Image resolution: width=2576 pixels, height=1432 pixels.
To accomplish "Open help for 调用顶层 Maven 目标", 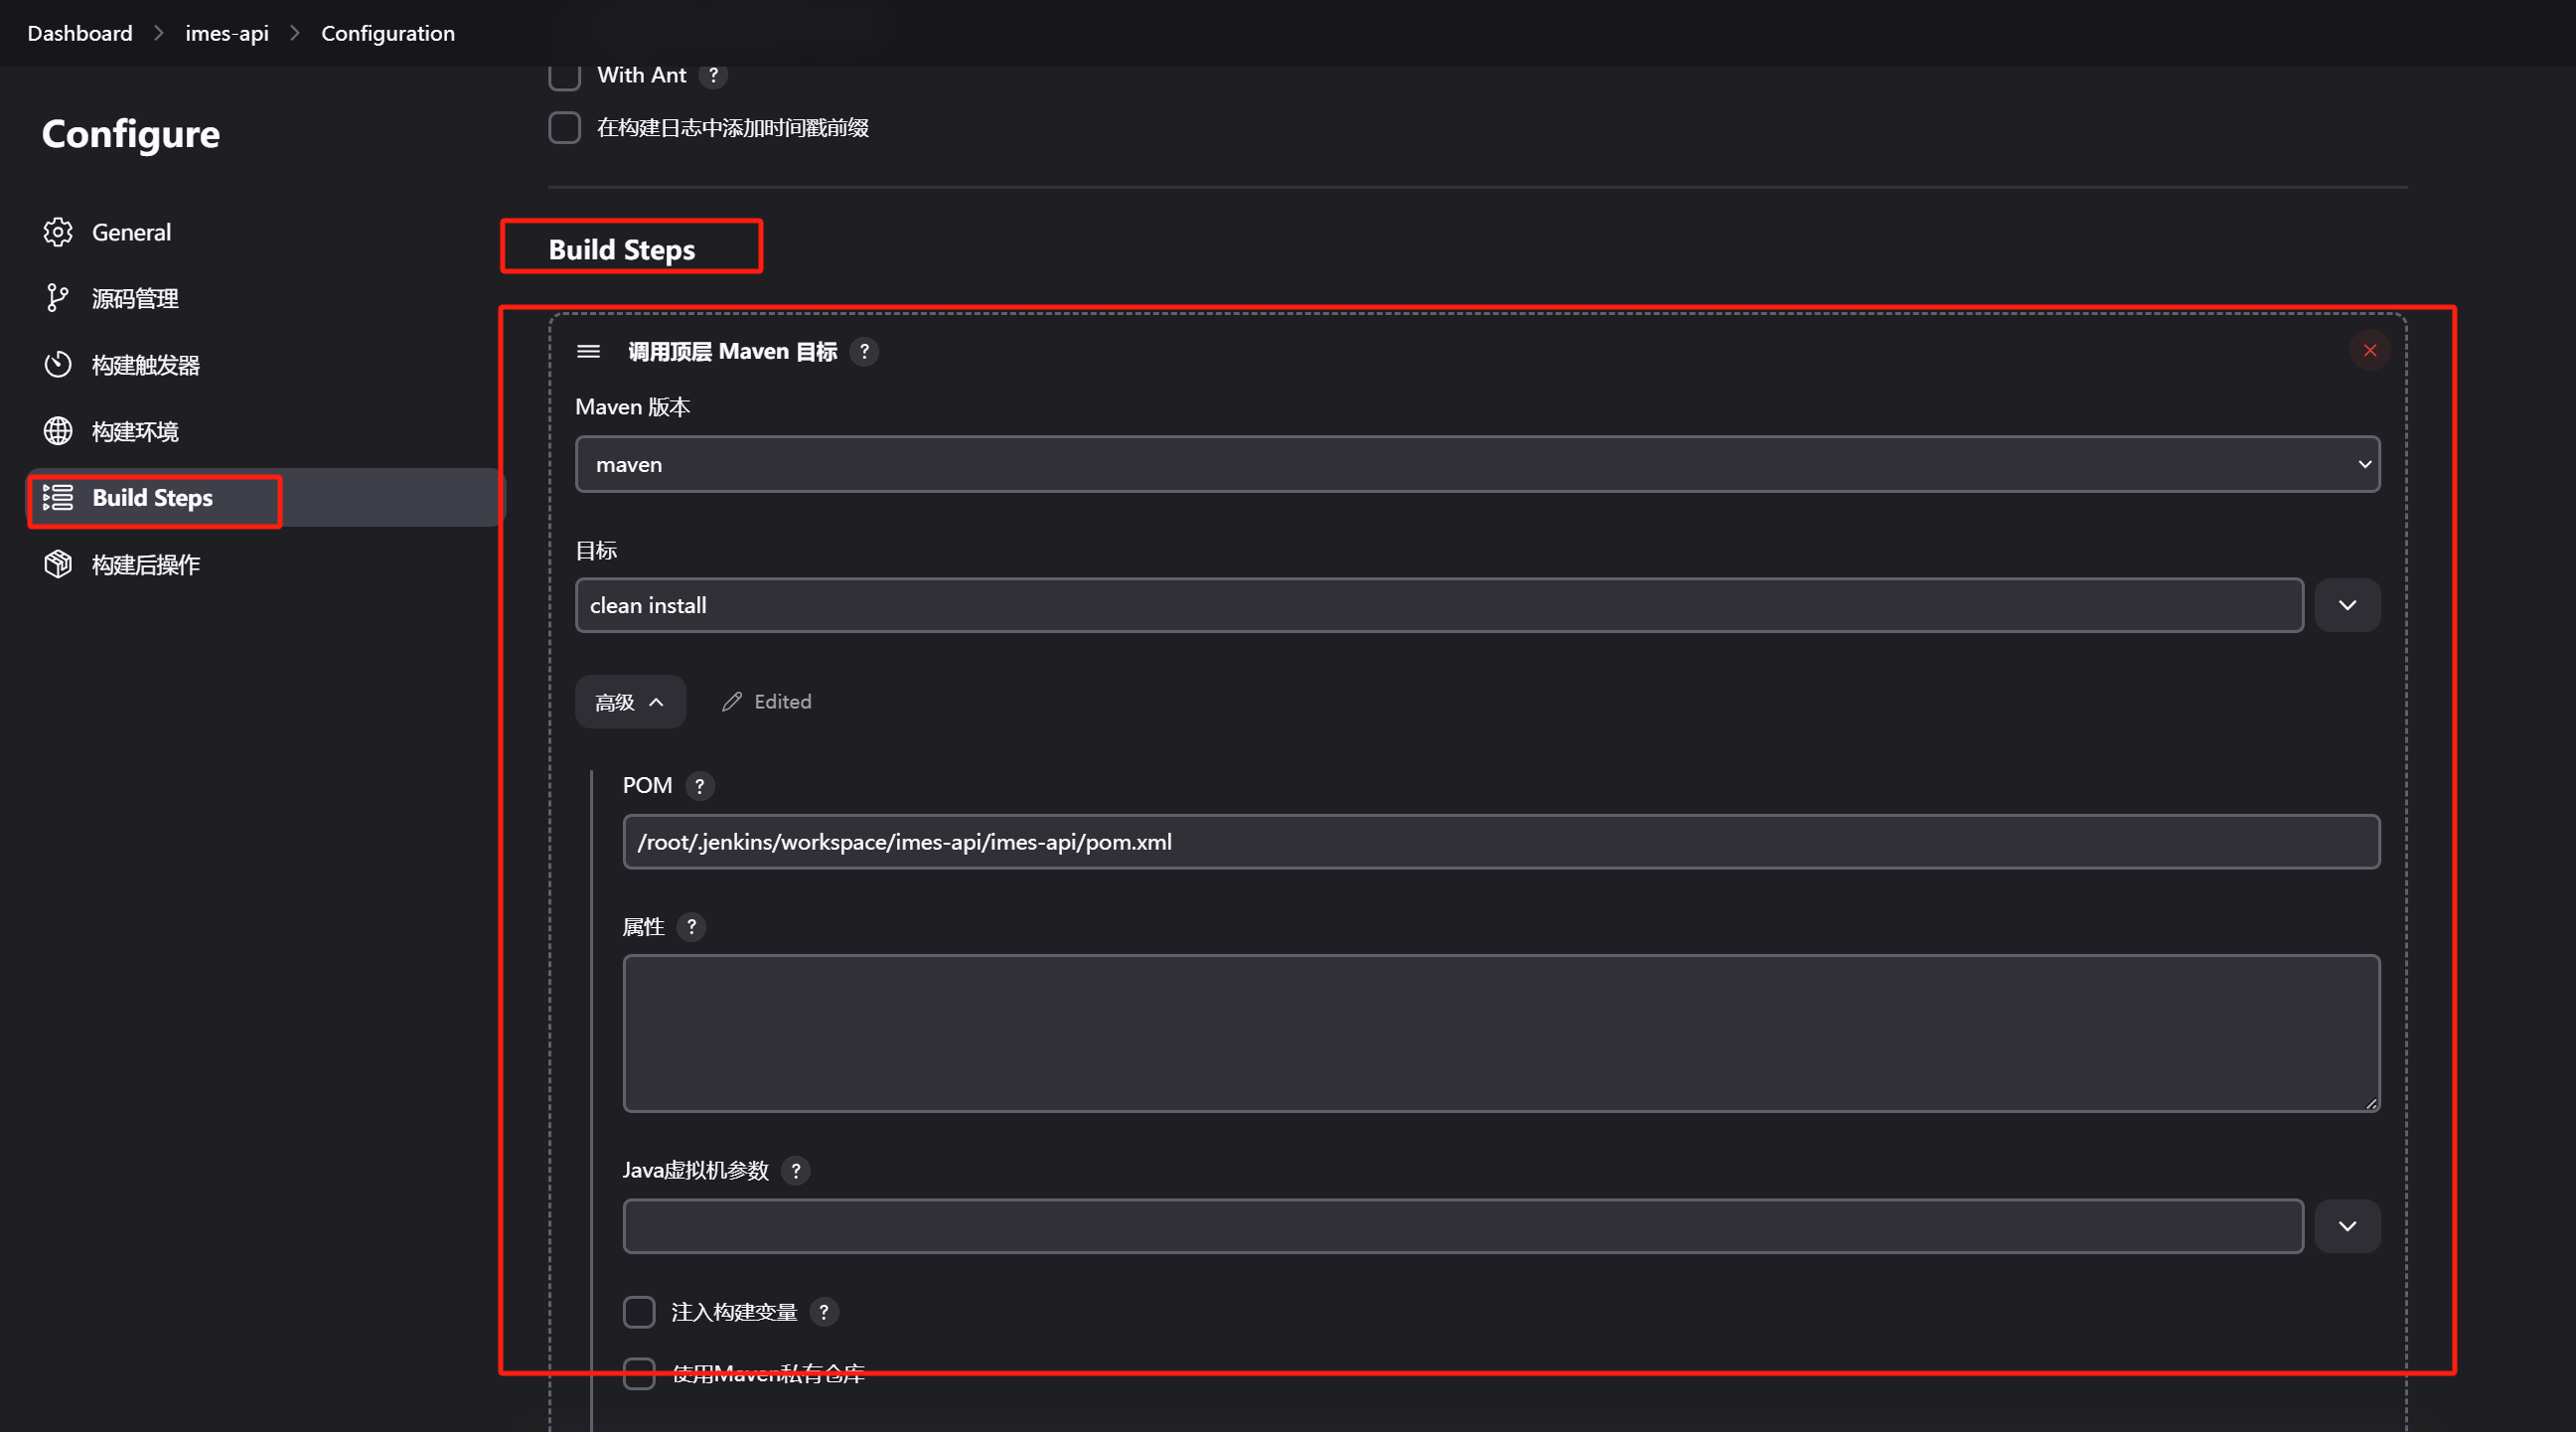I will tap(864, 351).
